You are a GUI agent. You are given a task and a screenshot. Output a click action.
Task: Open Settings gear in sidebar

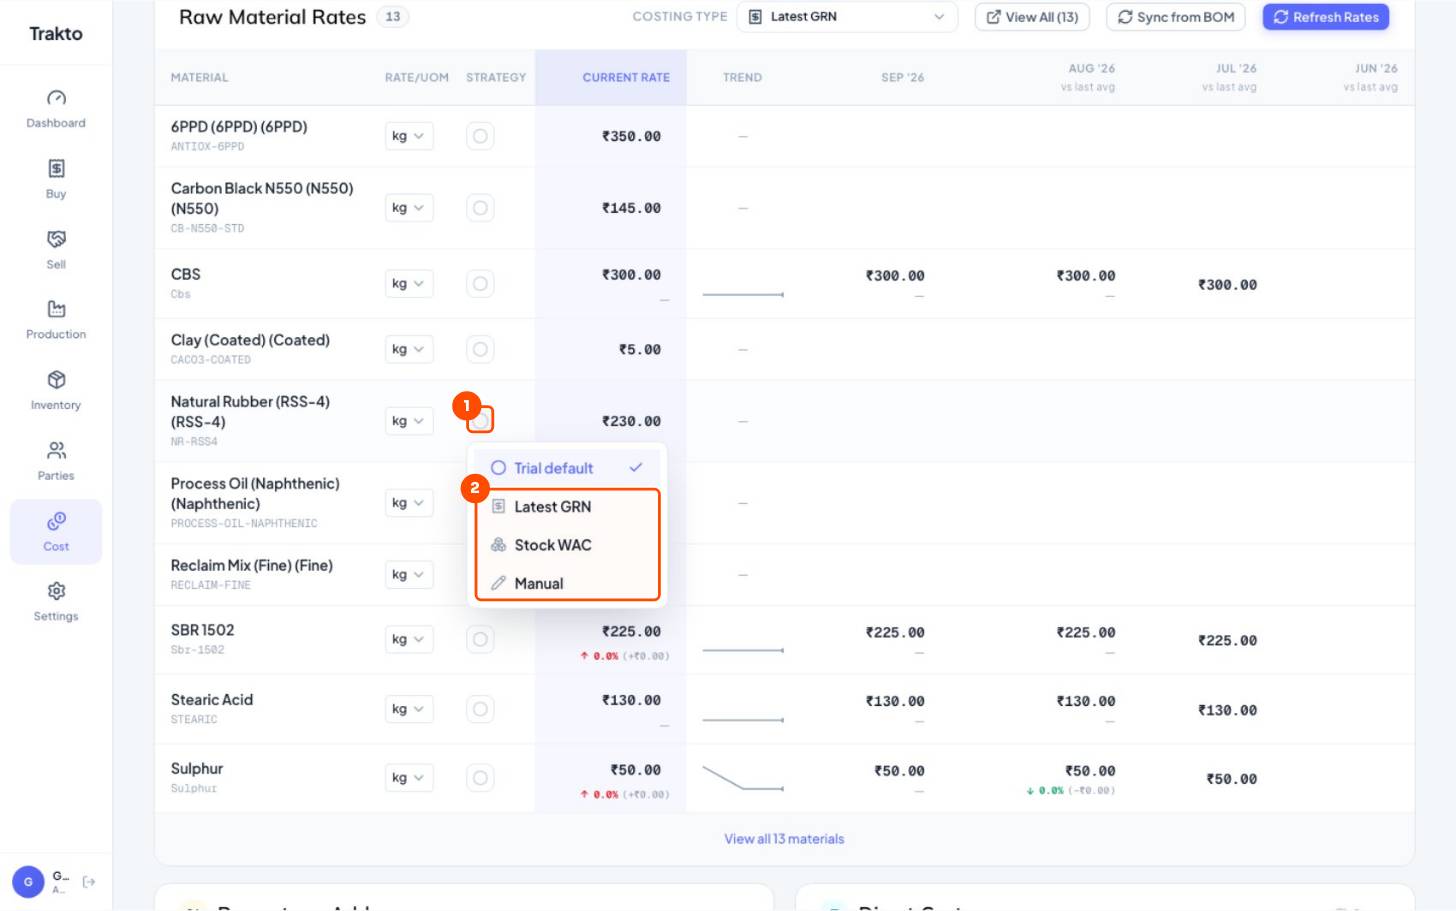[56, 591]
